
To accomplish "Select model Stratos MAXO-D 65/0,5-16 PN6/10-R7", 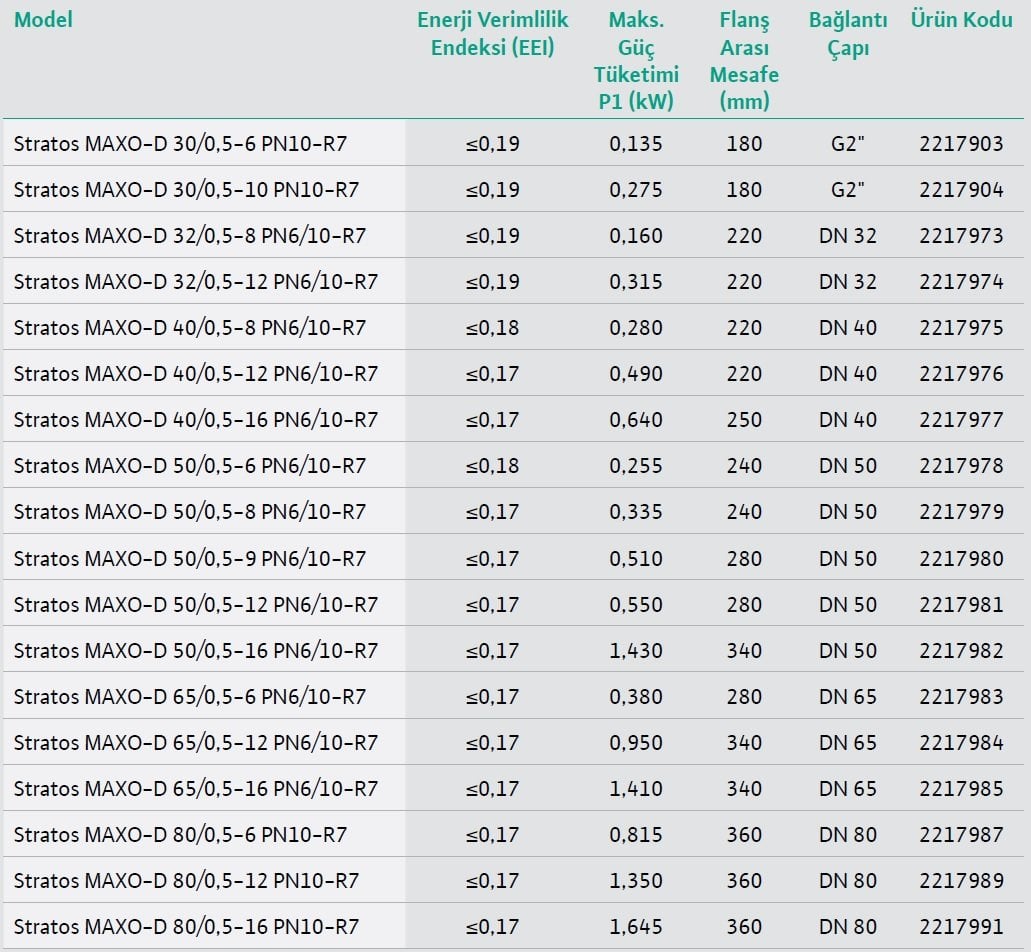I will [x=196, y=788].
